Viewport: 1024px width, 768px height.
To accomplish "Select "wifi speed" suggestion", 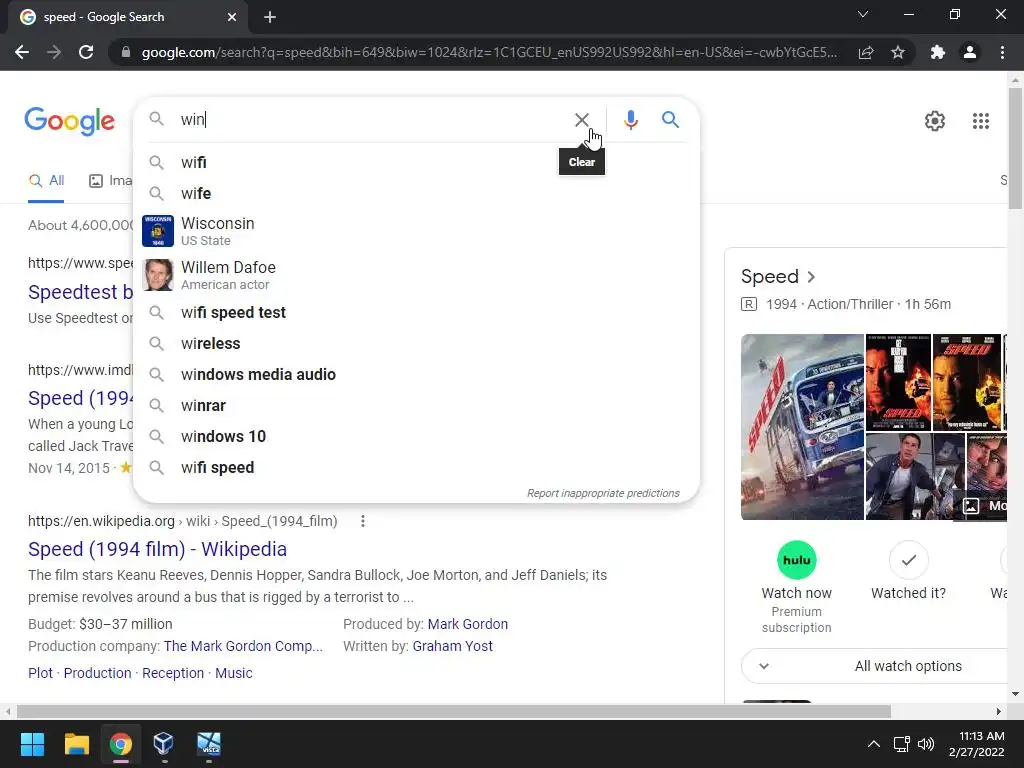I will (x=416, y=468).
